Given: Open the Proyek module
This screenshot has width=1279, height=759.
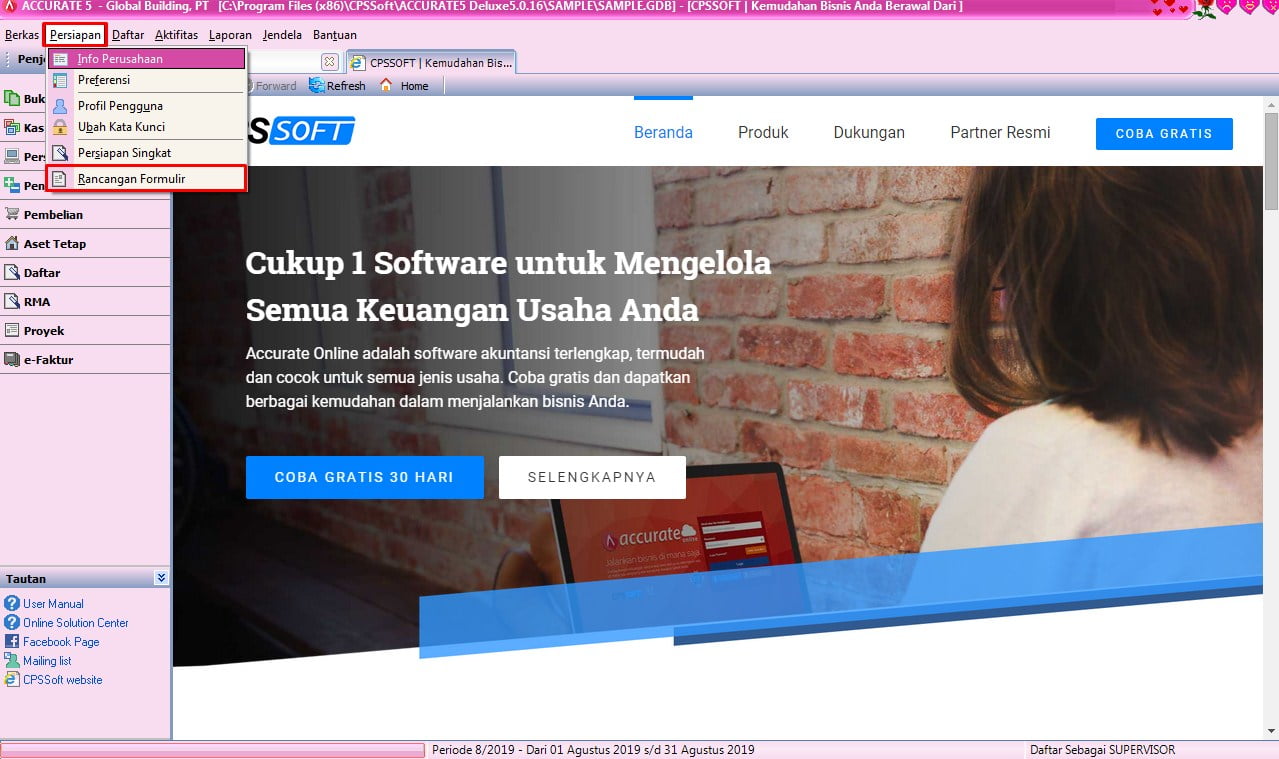Looking at the screenshot, I should [85, 330].
